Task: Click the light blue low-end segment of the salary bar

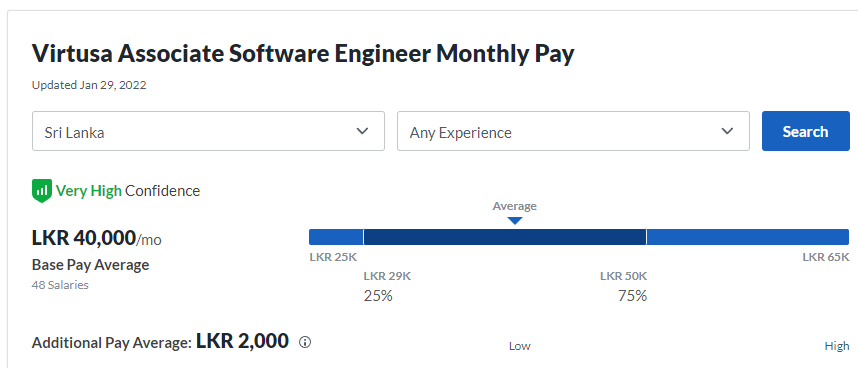Action: [336, 237]
